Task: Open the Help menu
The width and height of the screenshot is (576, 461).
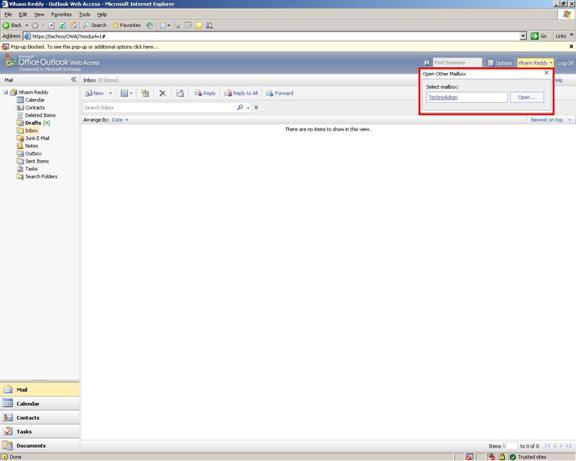Action: click(102, 14)
